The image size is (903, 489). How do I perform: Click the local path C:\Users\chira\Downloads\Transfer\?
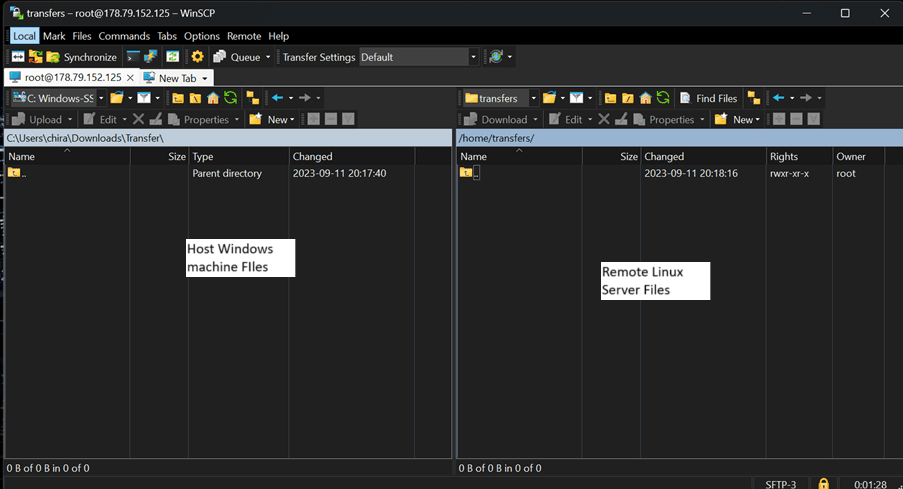(85, 138)
